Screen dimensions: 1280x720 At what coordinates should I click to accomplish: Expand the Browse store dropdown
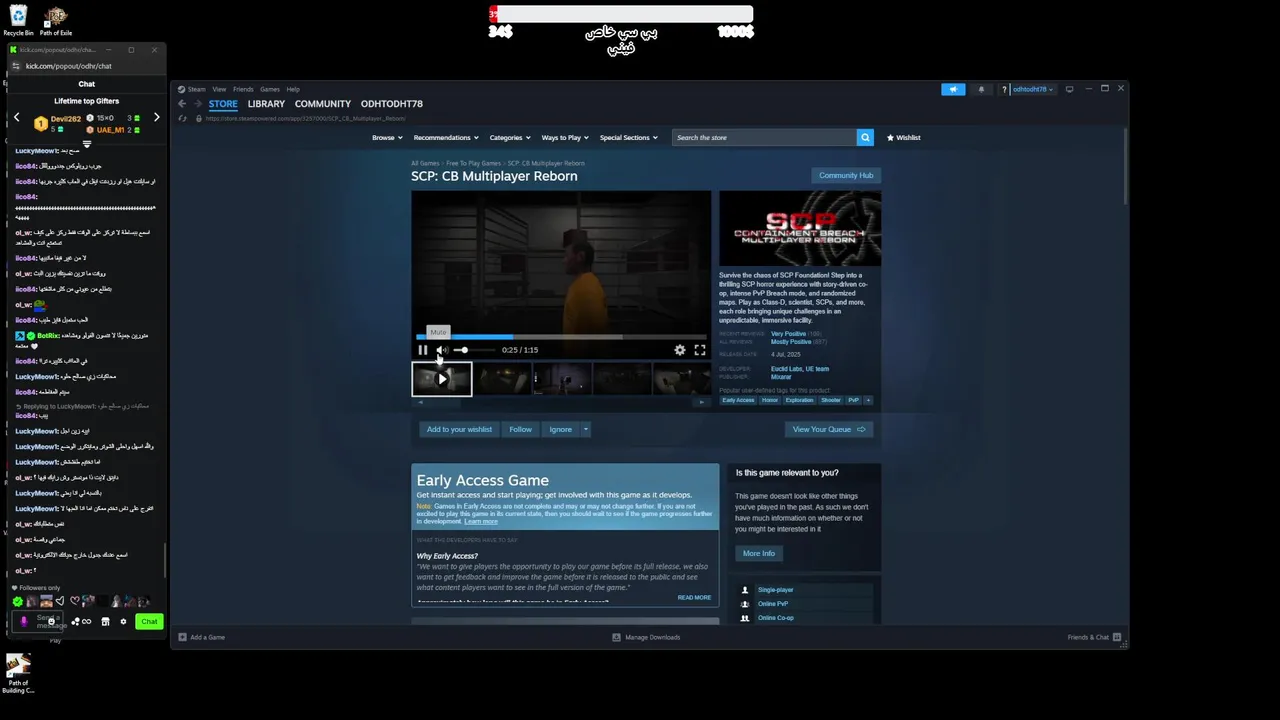(x=387, y=137)
